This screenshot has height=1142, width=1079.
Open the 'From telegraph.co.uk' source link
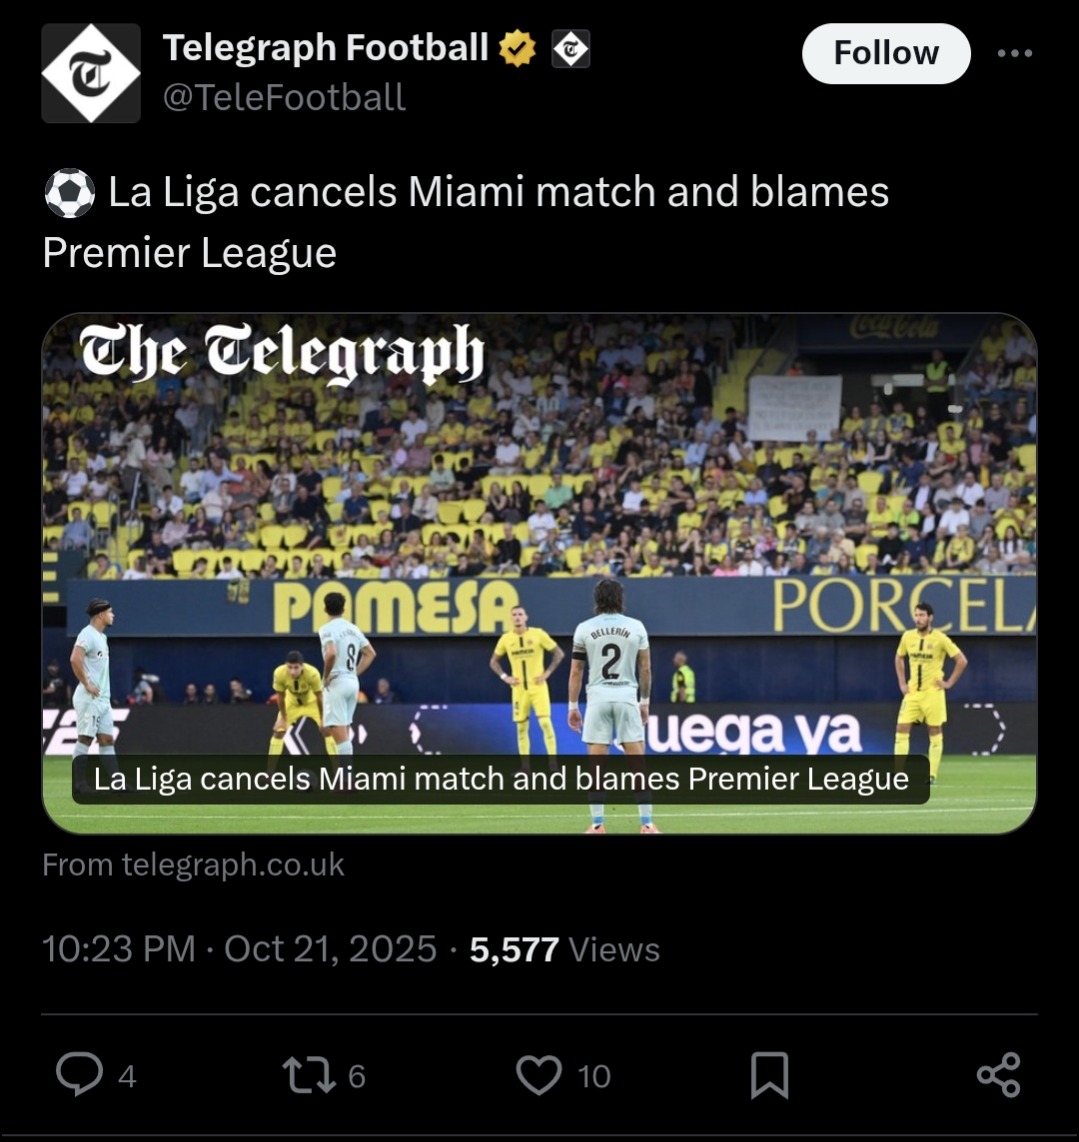(x=193, y=865)
